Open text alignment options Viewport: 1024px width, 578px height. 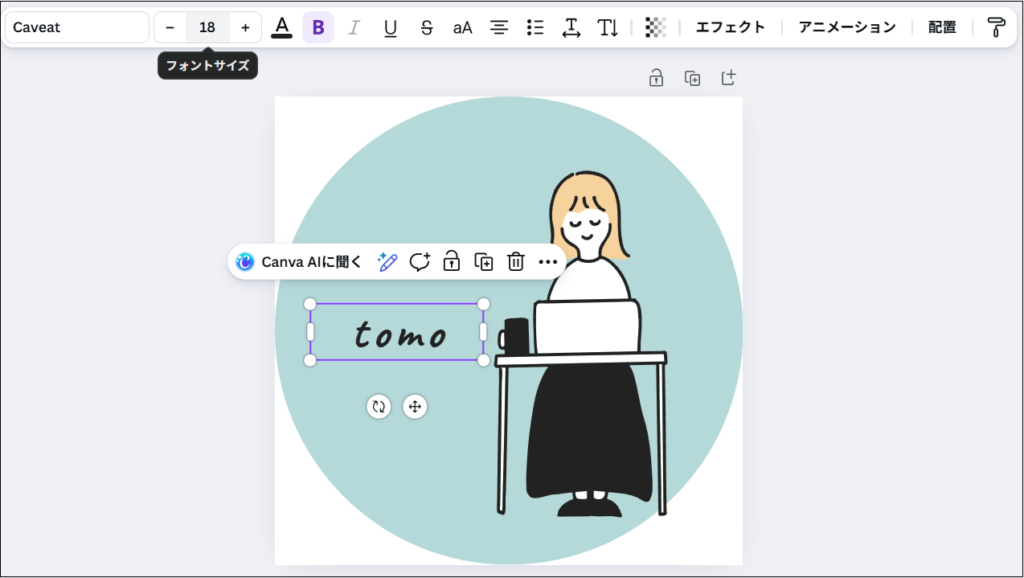(498, 27)
